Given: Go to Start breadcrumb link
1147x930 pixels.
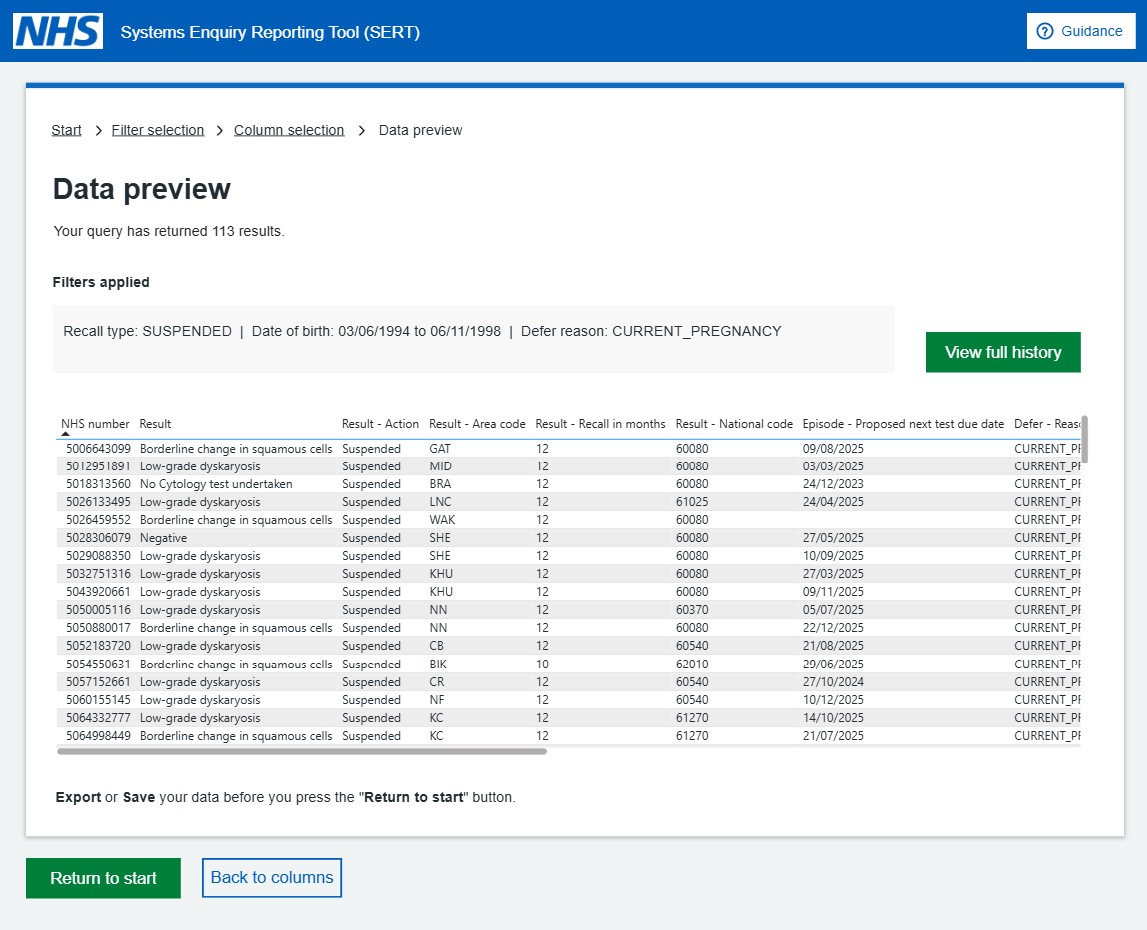Looking at the screenshot, I should (x=67, y=130).
